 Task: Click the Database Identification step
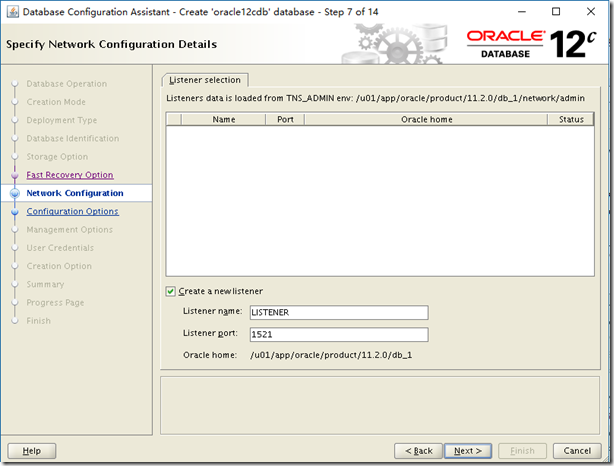(72, 138)
